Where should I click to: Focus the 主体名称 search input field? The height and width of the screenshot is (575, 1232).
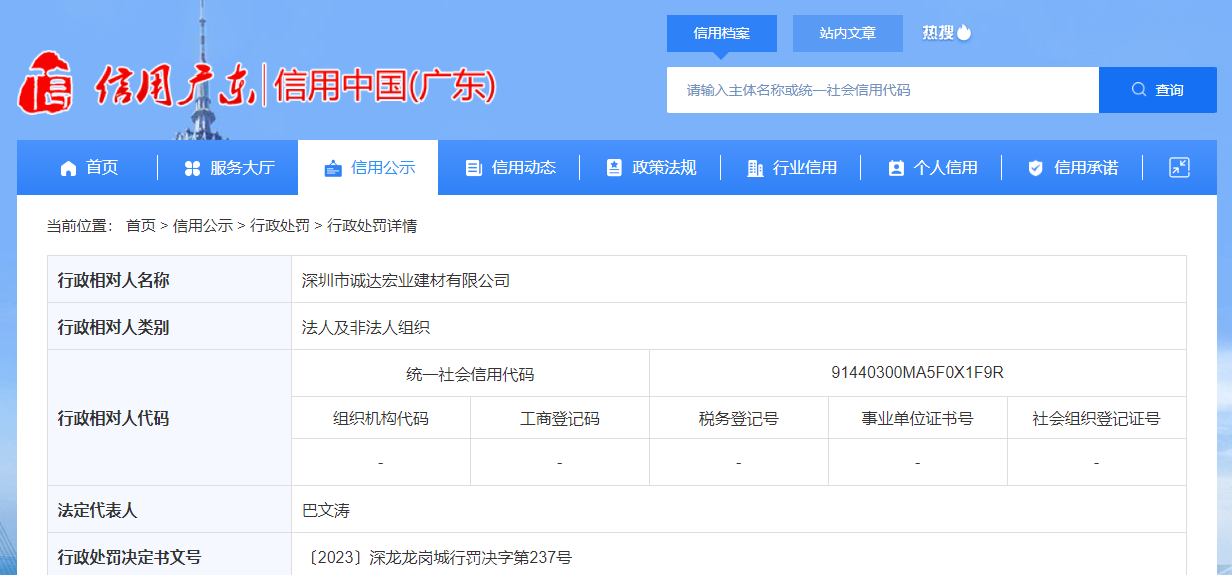pos(883,90)
